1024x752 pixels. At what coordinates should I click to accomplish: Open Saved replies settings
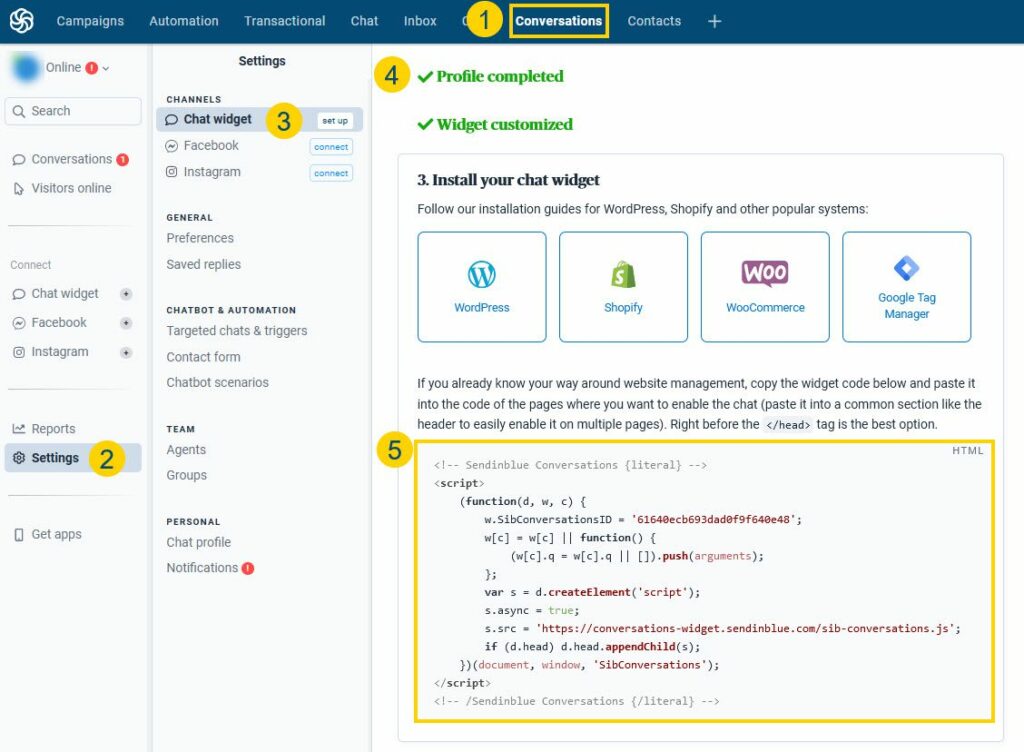click(204, 264)
